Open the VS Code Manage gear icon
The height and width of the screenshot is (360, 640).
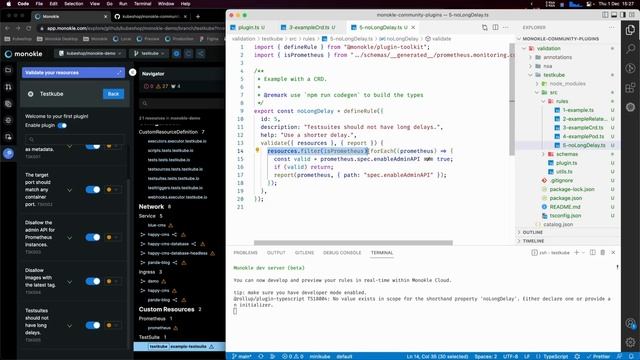(x=630, y=342)
